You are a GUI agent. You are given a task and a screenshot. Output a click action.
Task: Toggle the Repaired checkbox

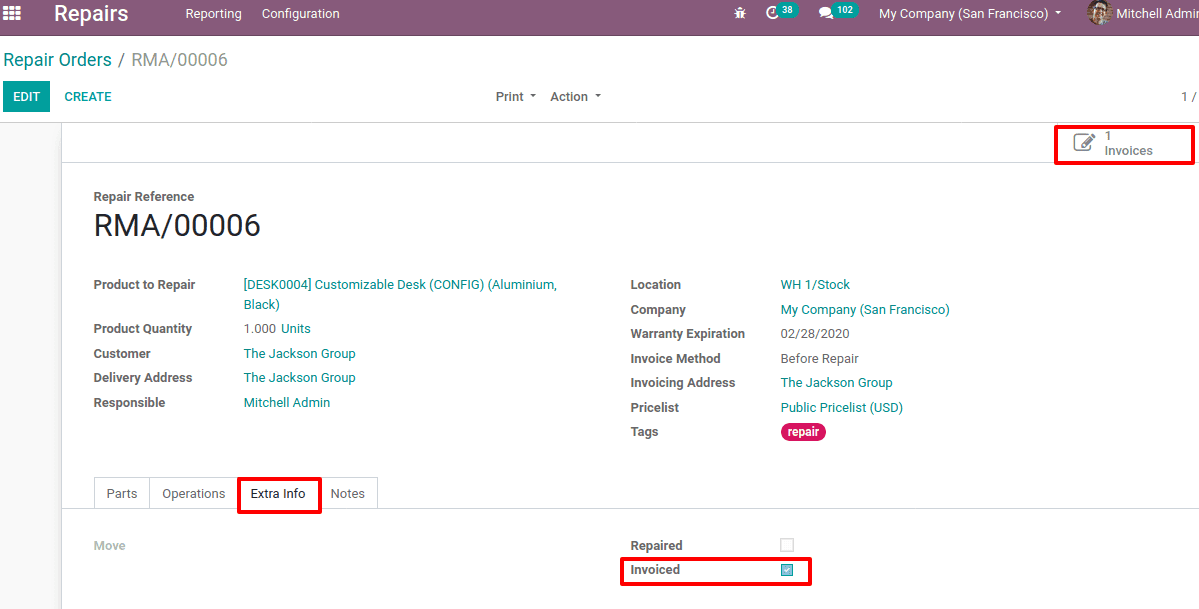pos(787,545)
